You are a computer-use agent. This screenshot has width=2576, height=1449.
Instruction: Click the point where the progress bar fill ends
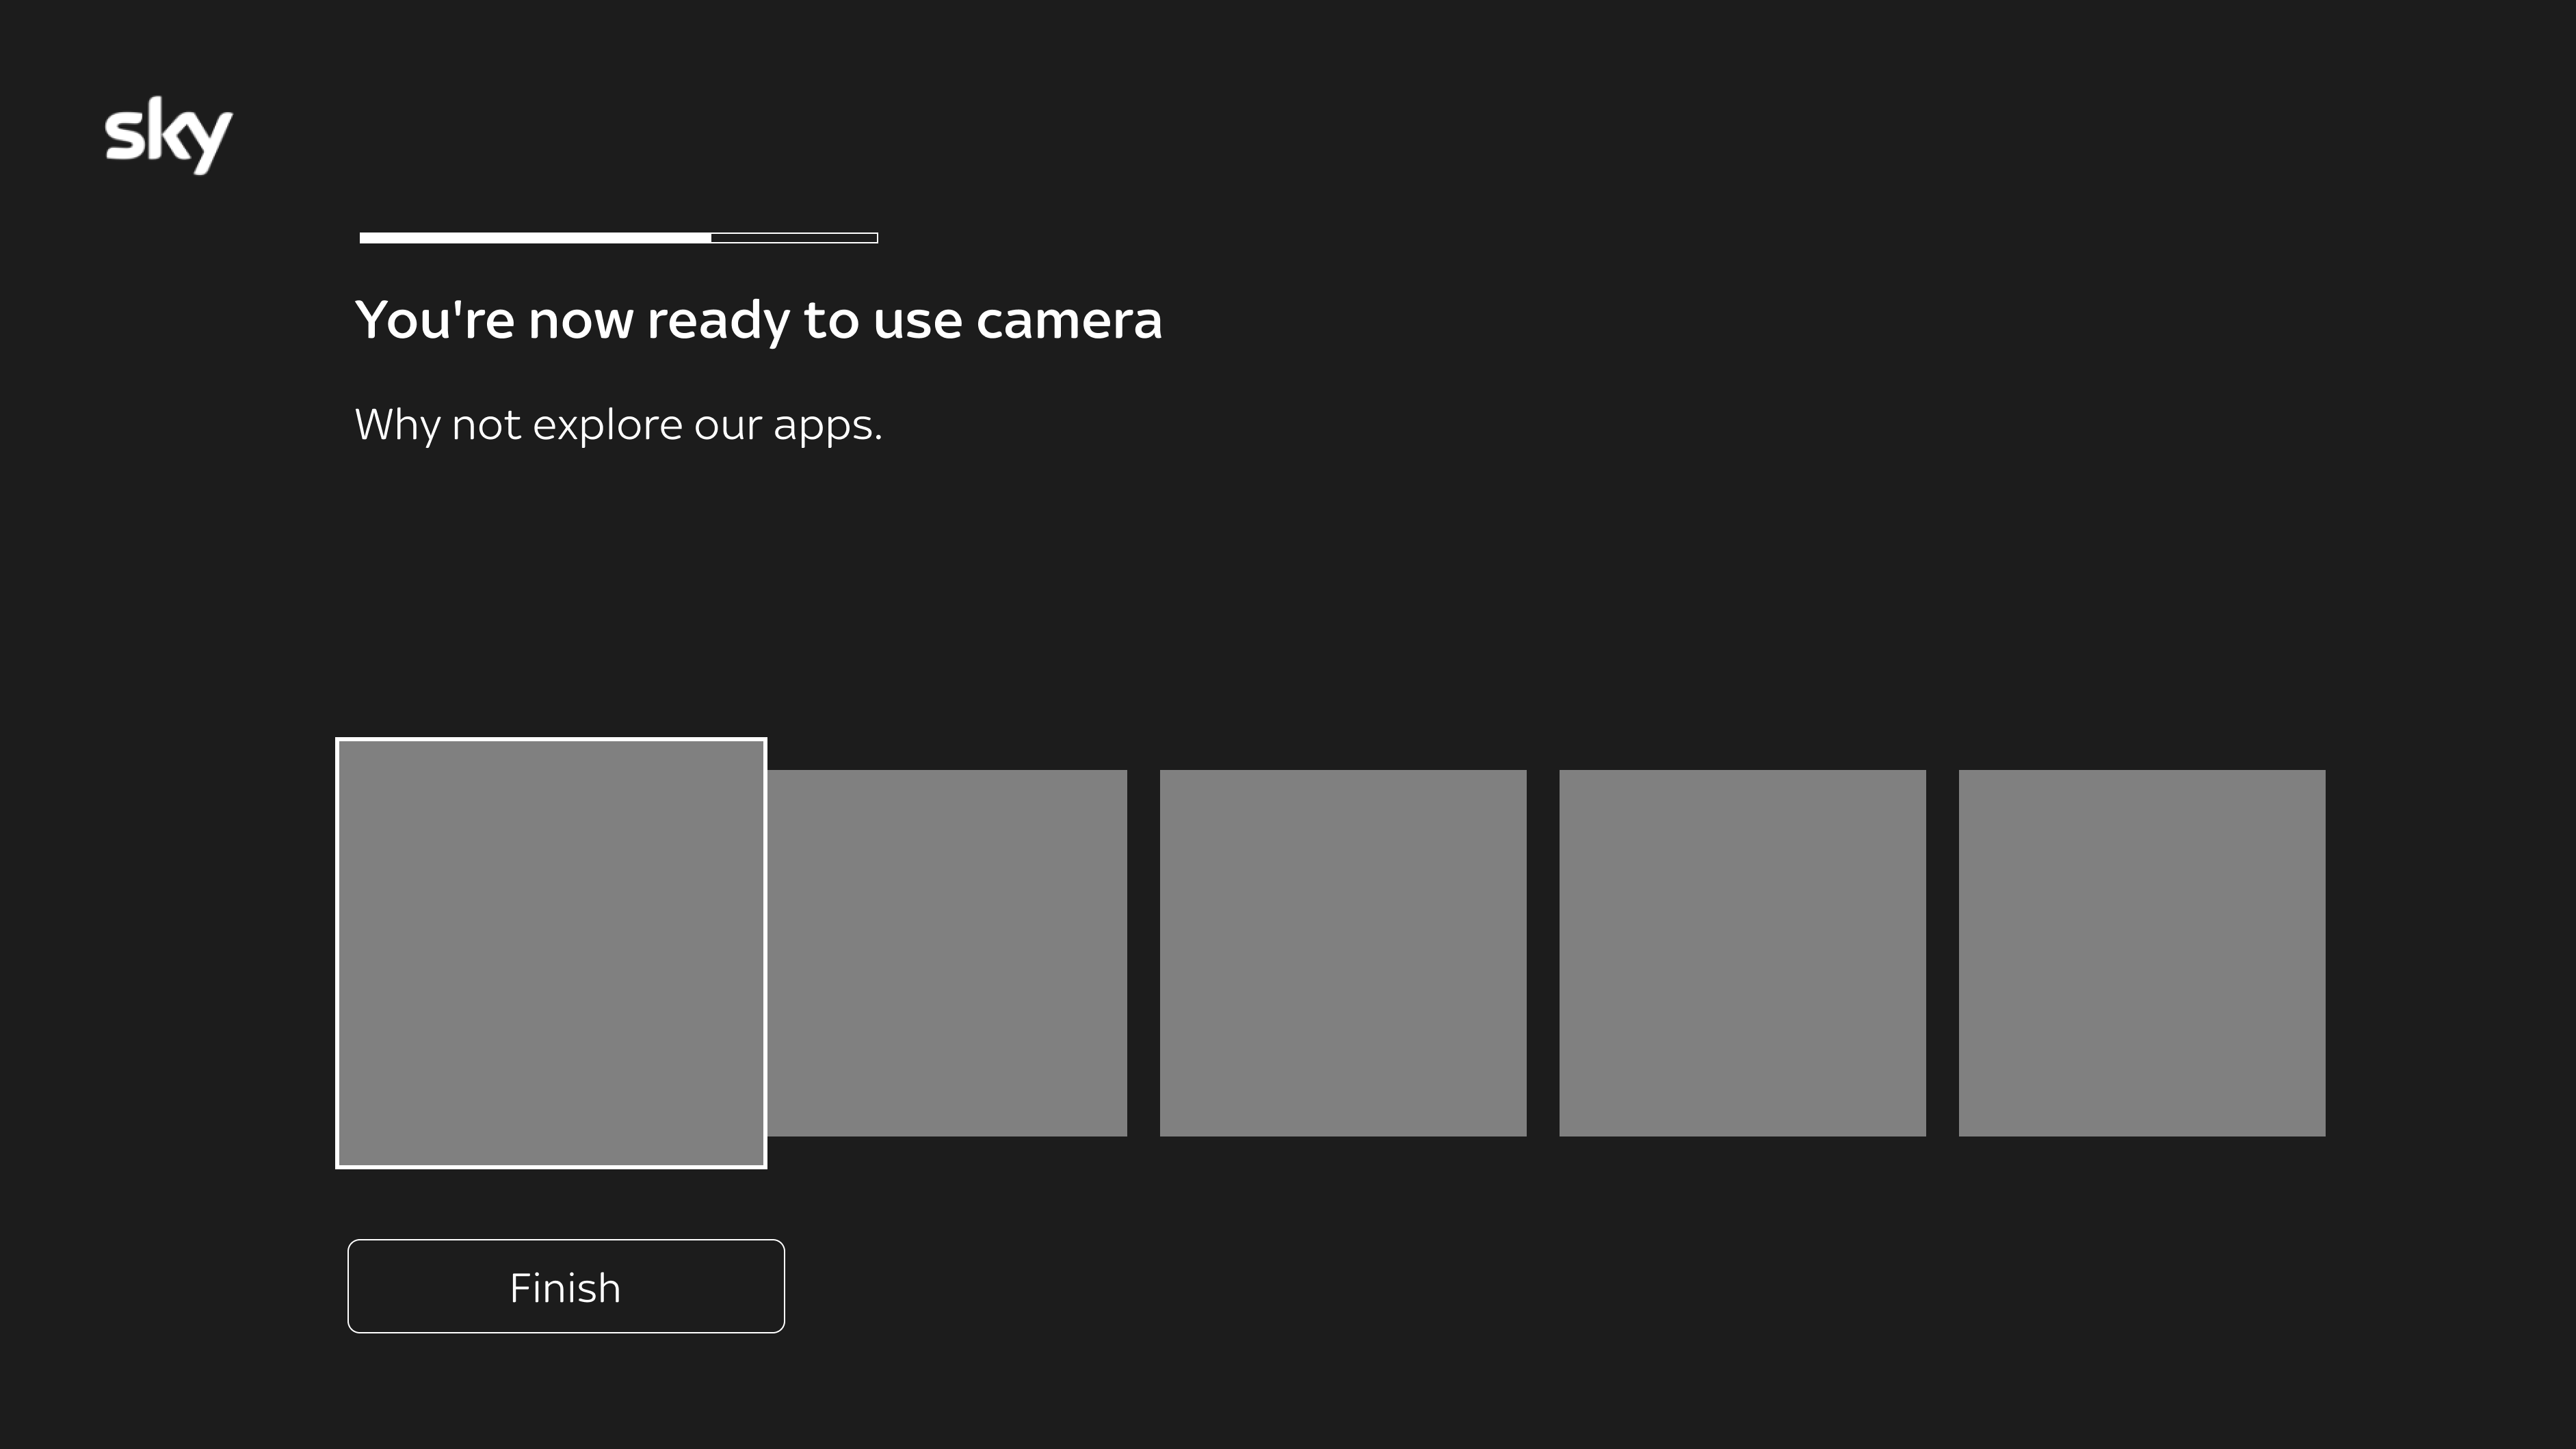point(711,238)
